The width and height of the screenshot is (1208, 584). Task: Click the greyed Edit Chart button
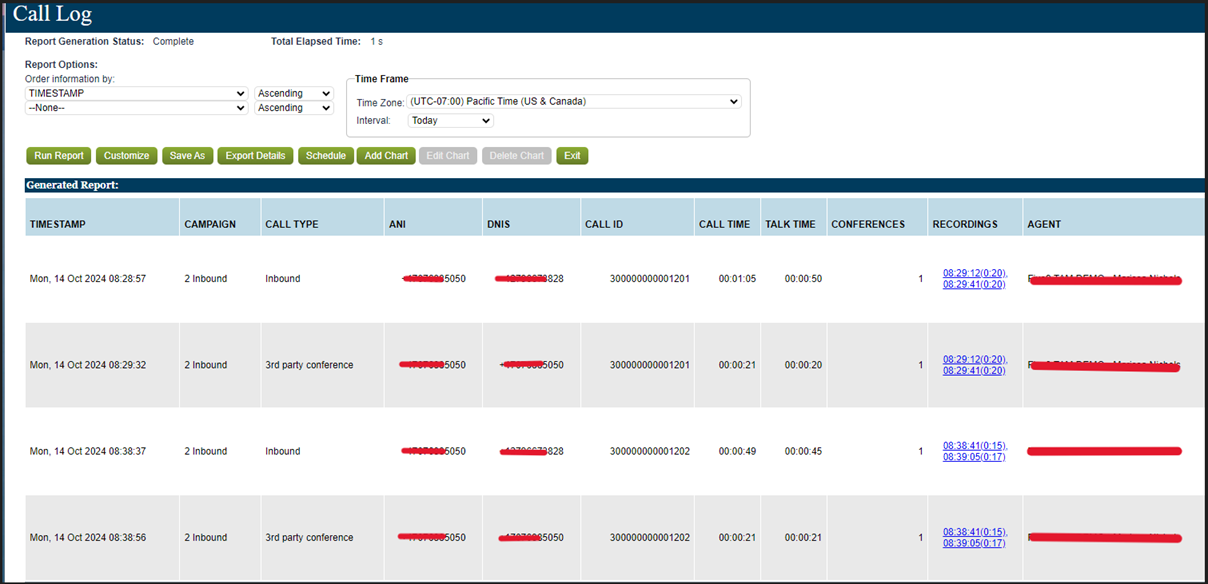pyautogui.click(x=448, y=156)
